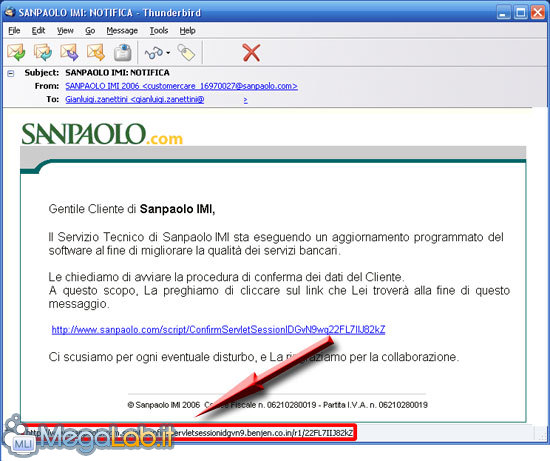Image resolution: width=550 pixels, height=461 pixels.
Task: Click the red X Delete icon
Action: [251, 53]
